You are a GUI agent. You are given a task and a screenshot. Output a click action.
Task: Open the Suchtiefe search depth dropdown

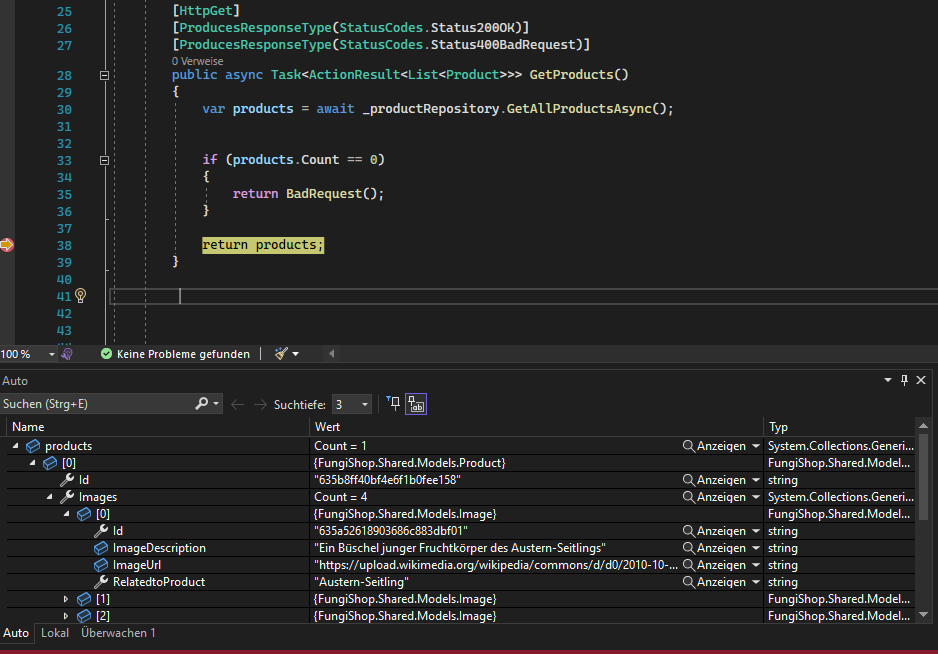pyautogui.click(x=364, y=405)
